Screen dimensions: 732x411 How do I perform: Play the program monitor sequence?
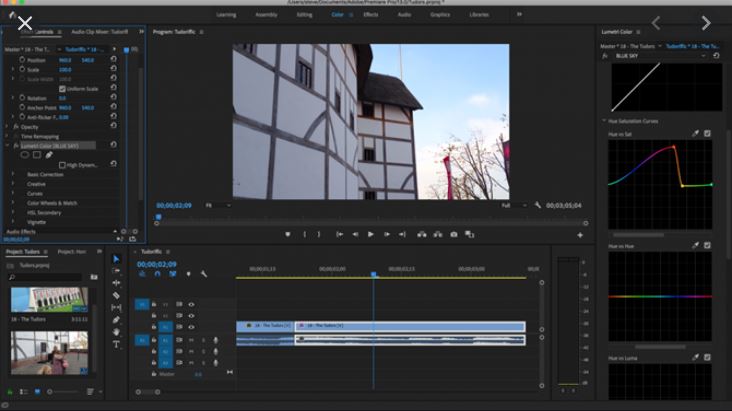pyautogui.click(x=371, y=234)
